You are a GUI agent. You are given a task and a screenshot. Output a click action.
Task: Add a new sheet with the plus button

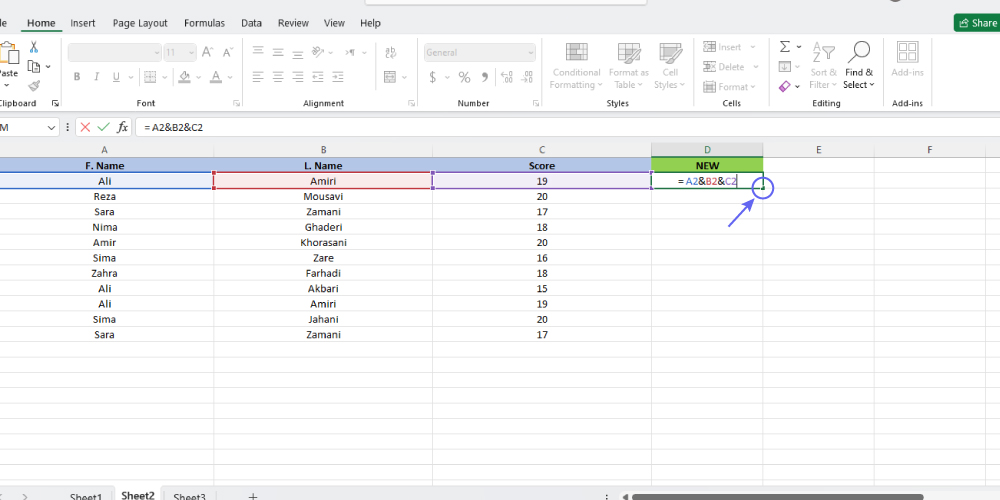(x=253, y=496)
